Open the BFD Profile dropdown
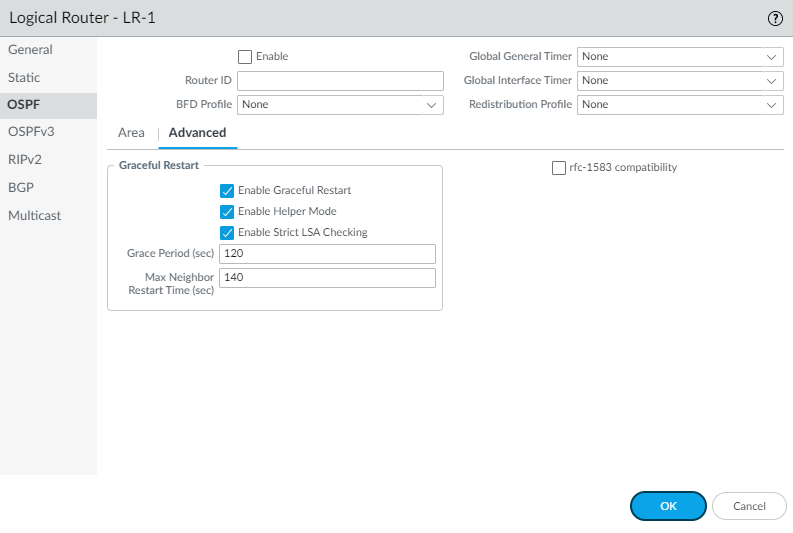The image size is (793, 533). 339,104
